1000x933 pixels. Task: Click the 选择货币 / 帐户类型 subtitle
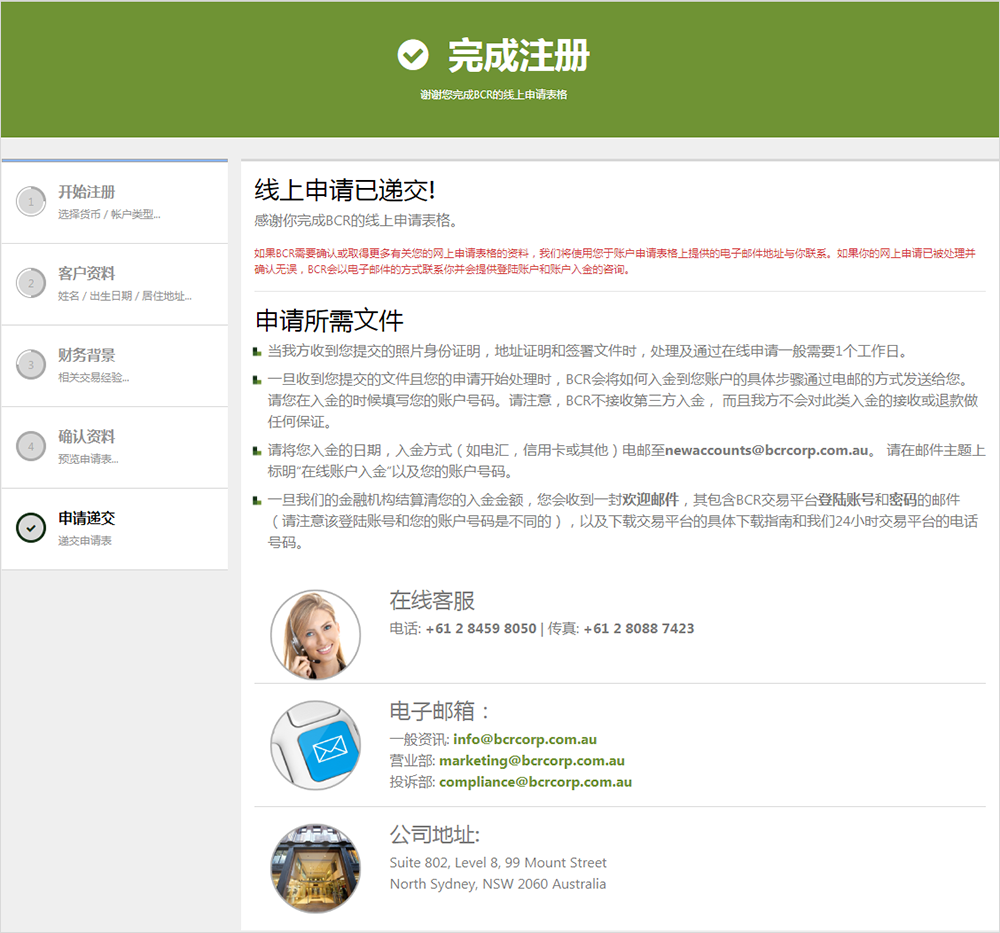109,214
